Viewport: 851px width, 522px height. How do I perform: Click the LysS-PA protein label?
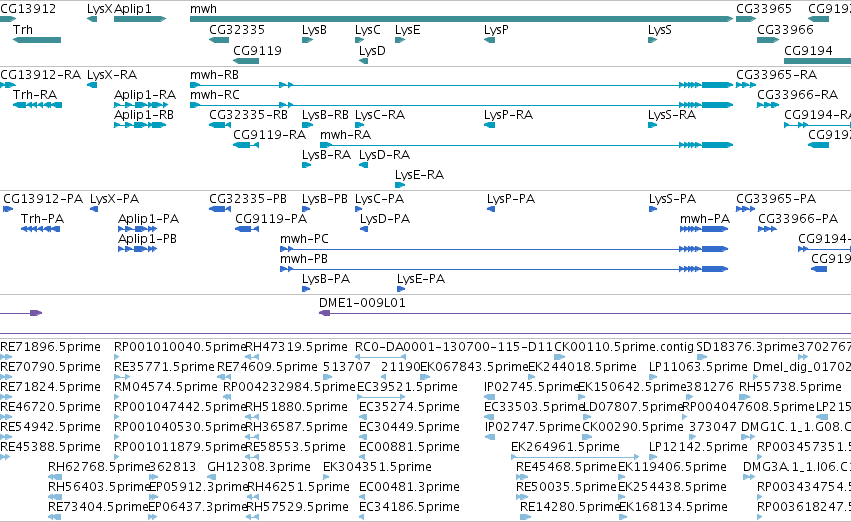(672, 199)
